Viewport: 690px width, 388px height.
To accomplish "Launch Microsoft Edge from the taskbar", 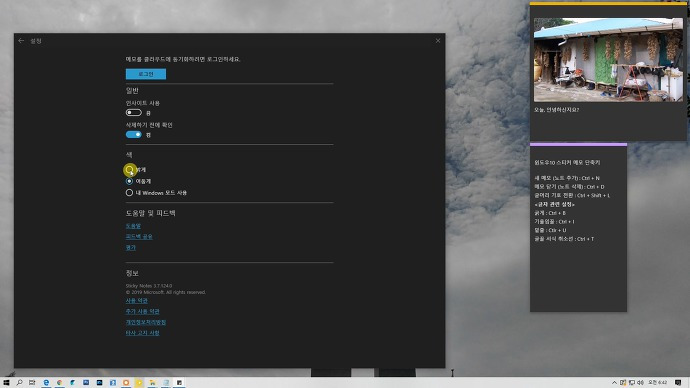I will (x=46, y=383).
